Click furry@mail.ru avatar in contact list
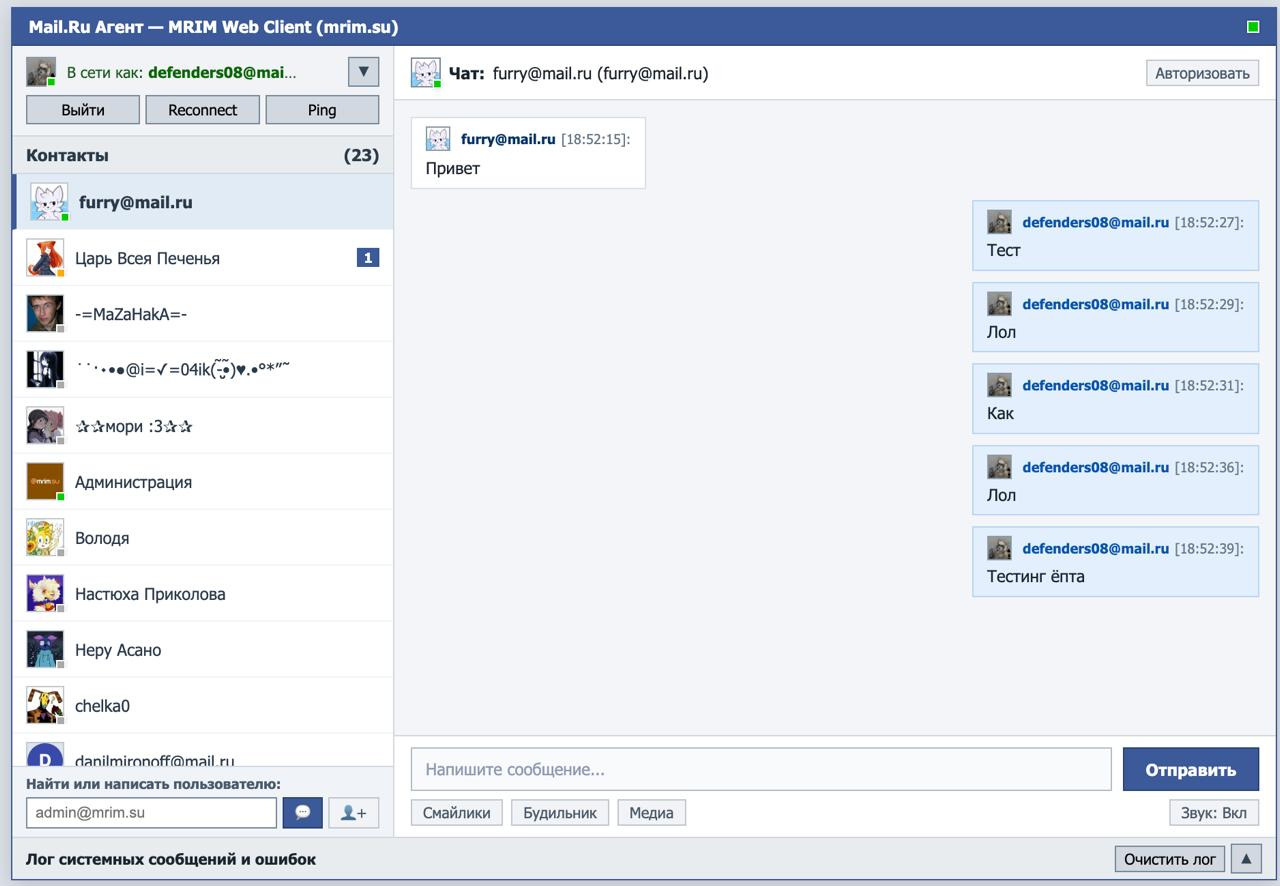Image resolution: width=1280 pixels, height=886 pixels. click(49, 202)
